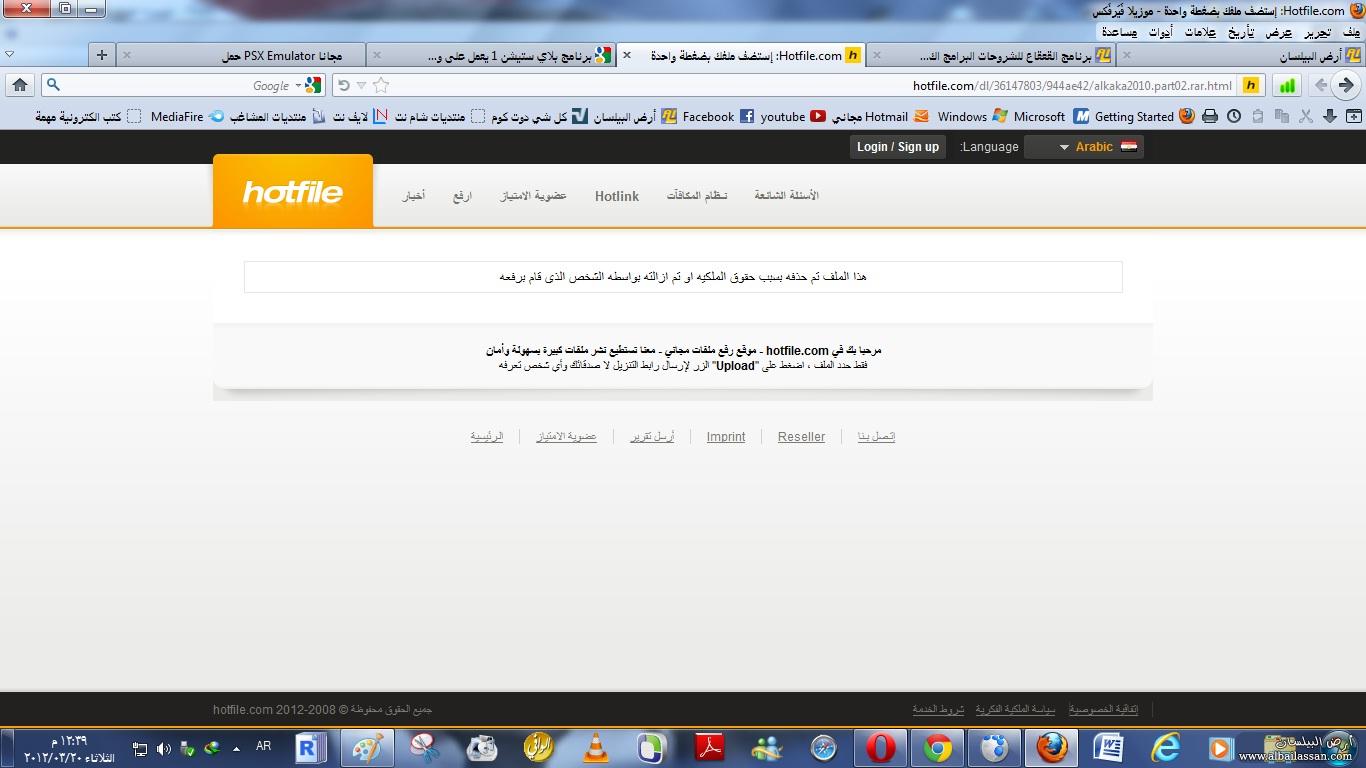This screenshot has height=768, width=1366.
Task: Open the ارفع (Upload) navigation link
Action: pyautogui.click(x=462, y=196)
